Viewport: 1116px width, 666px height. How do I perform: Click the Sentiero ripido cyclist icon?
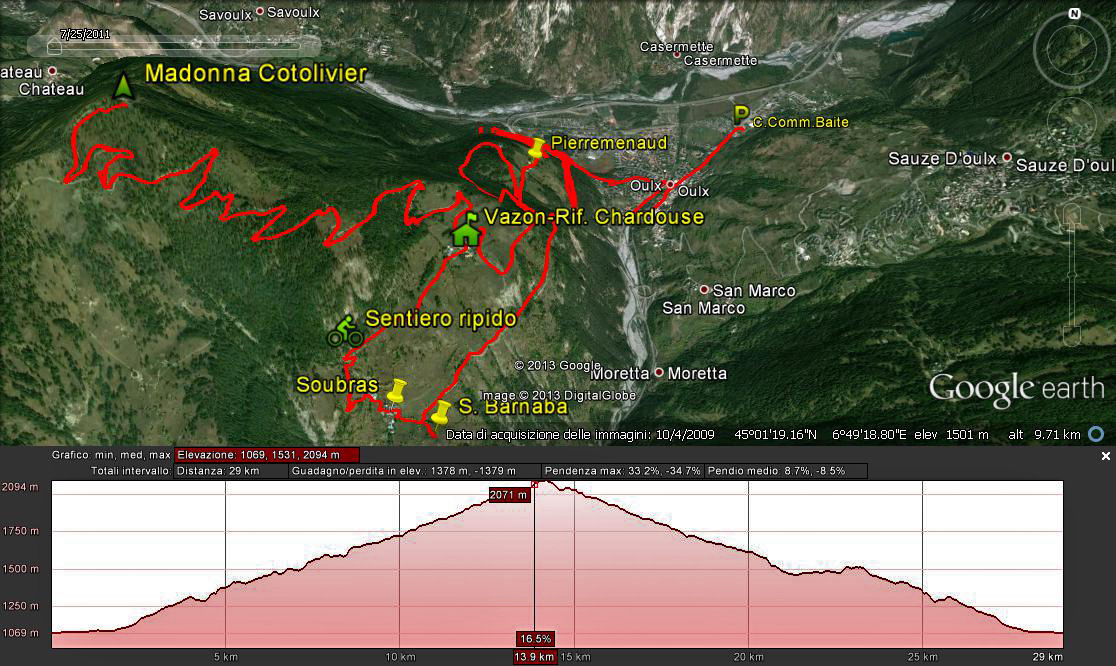[345, 331]
